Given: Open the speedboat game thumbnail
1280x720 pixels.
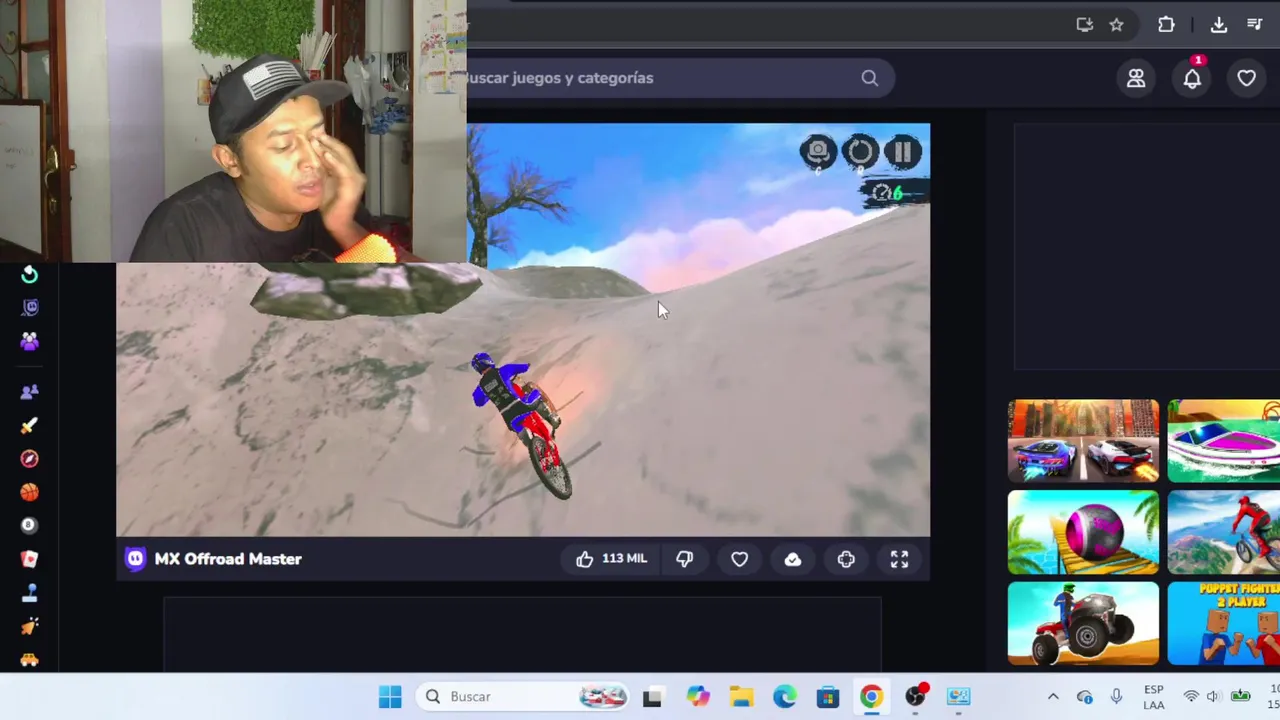Looking at the screenshot, I should (1224, 441).
